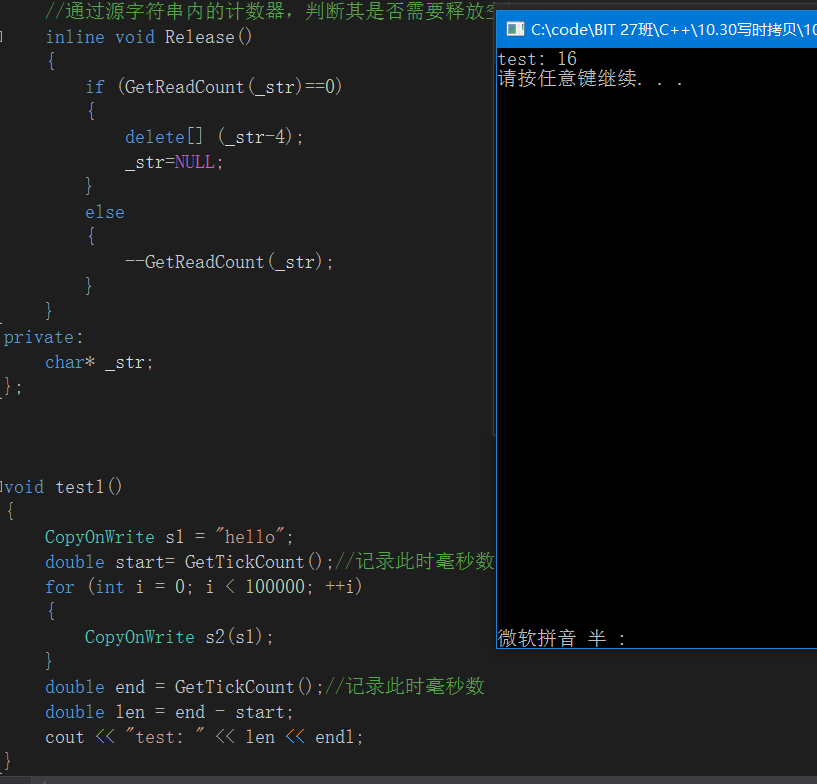817x784 pixels.
Task: Click the '--GetReadCount(_str);' statement
Action: pyautogui.click(x=229, y=262)
